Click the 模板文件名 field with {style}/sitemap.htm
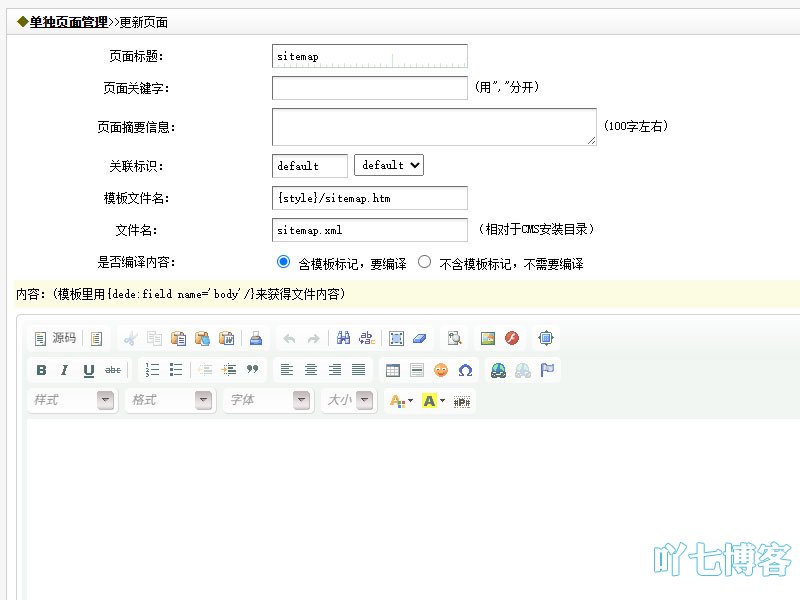Image resolution: width=800 pixels, height=600 pixels. pos(370,198)
